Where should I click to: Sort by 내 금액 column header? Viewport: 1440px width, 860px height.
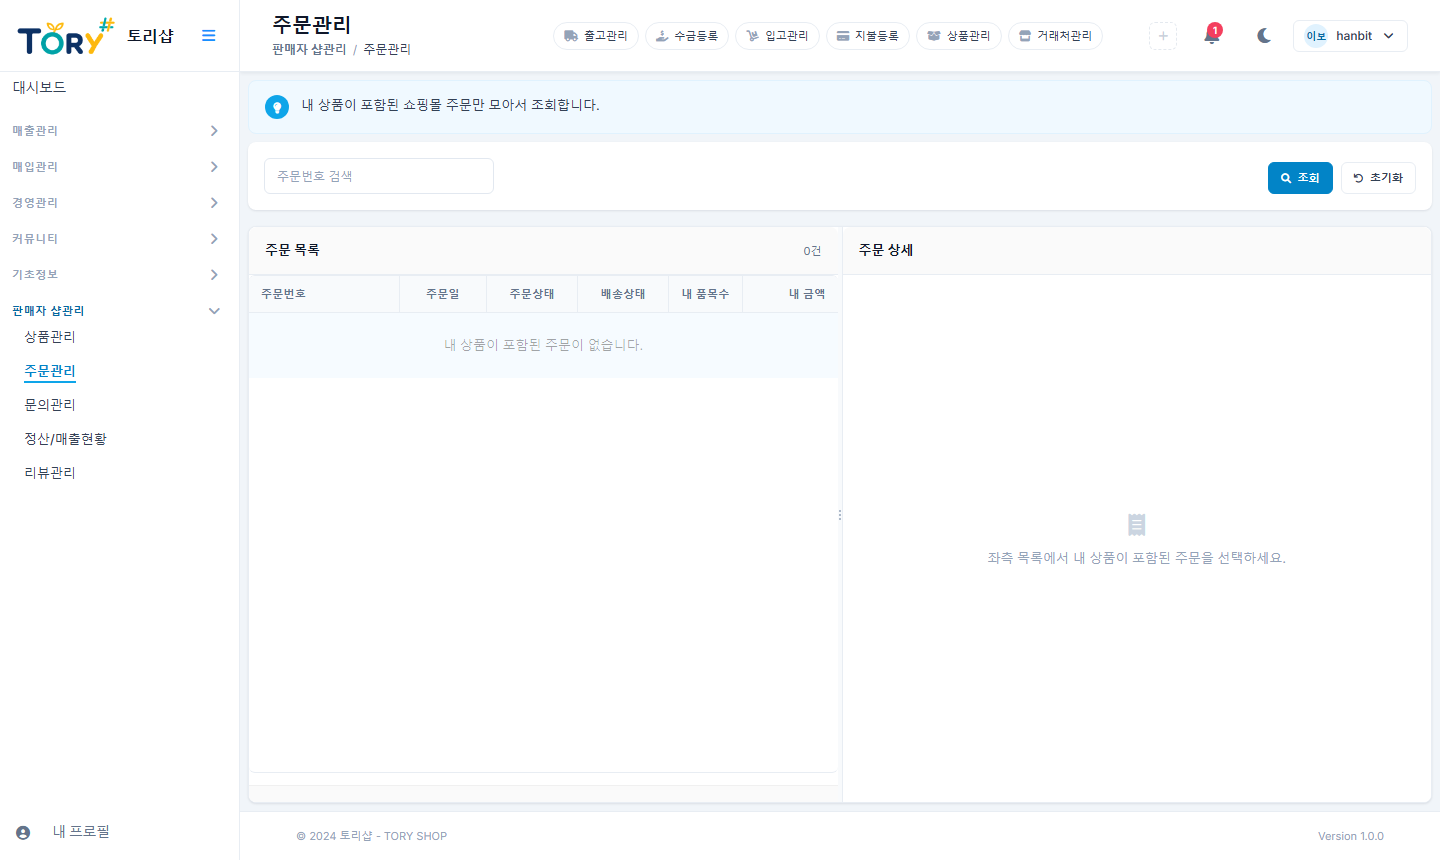pos(790,294)
